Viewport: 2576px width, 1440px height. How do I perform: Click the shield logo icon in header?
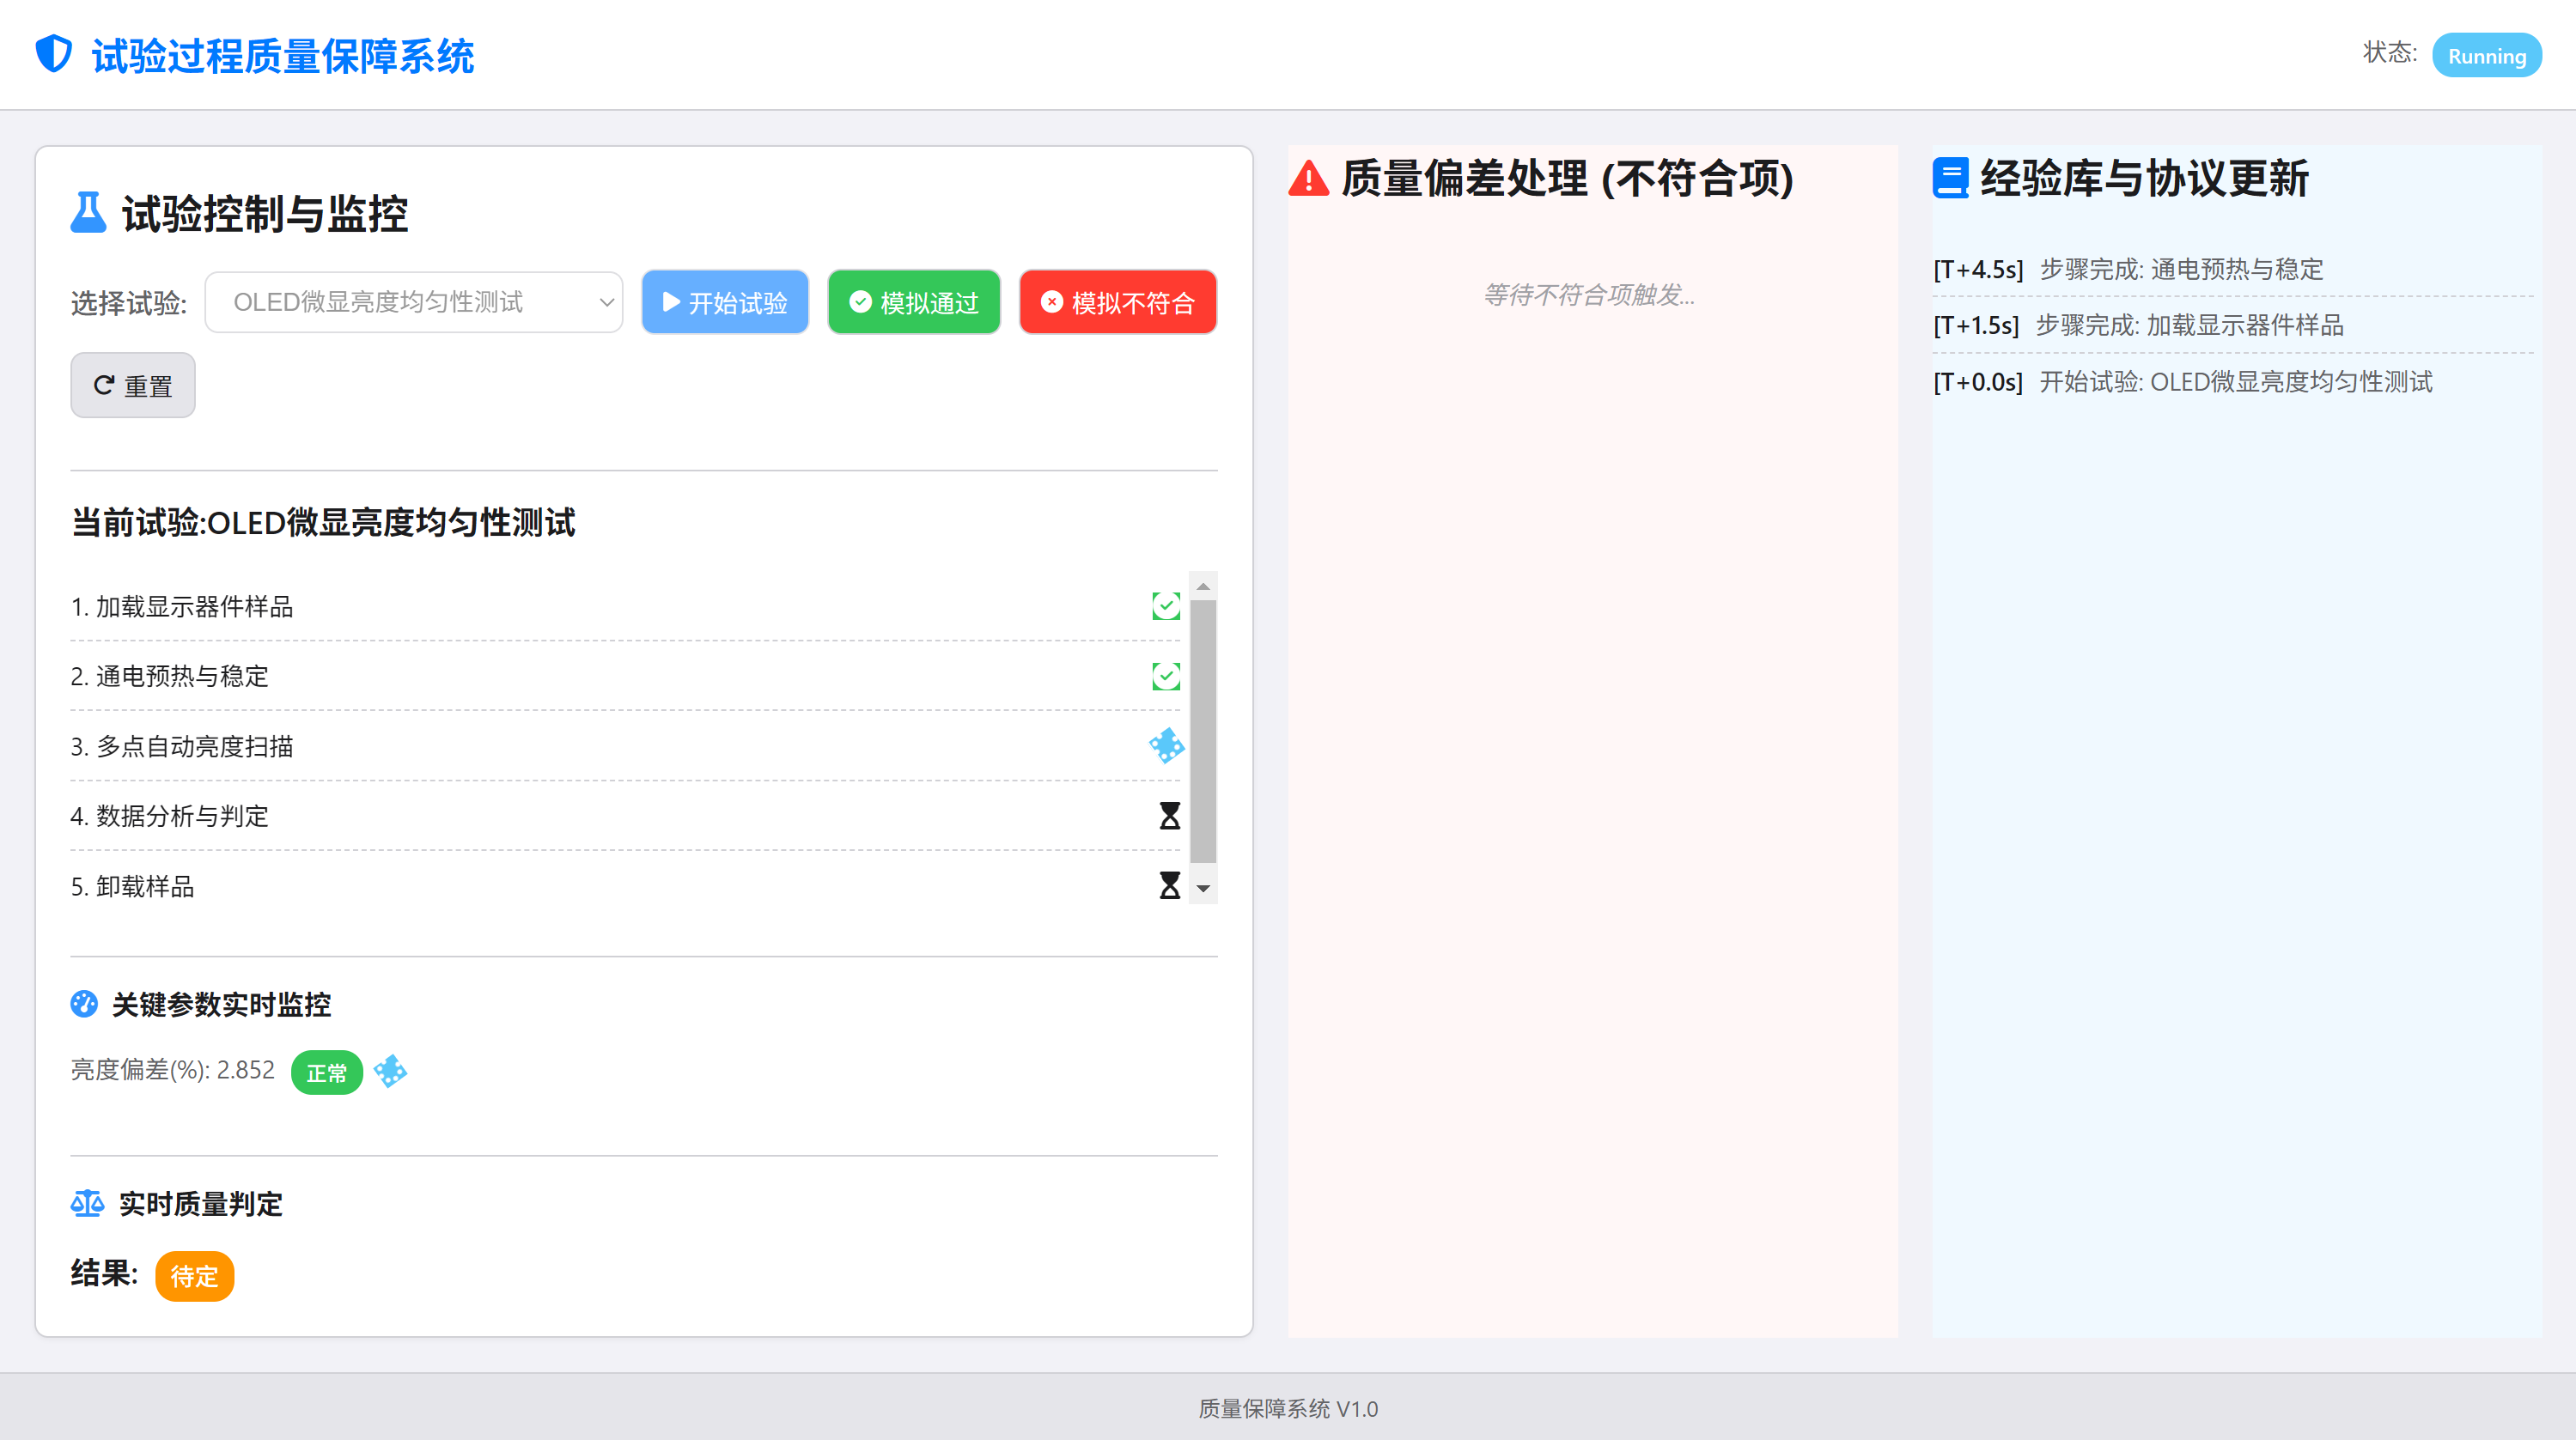pos(54,54)
